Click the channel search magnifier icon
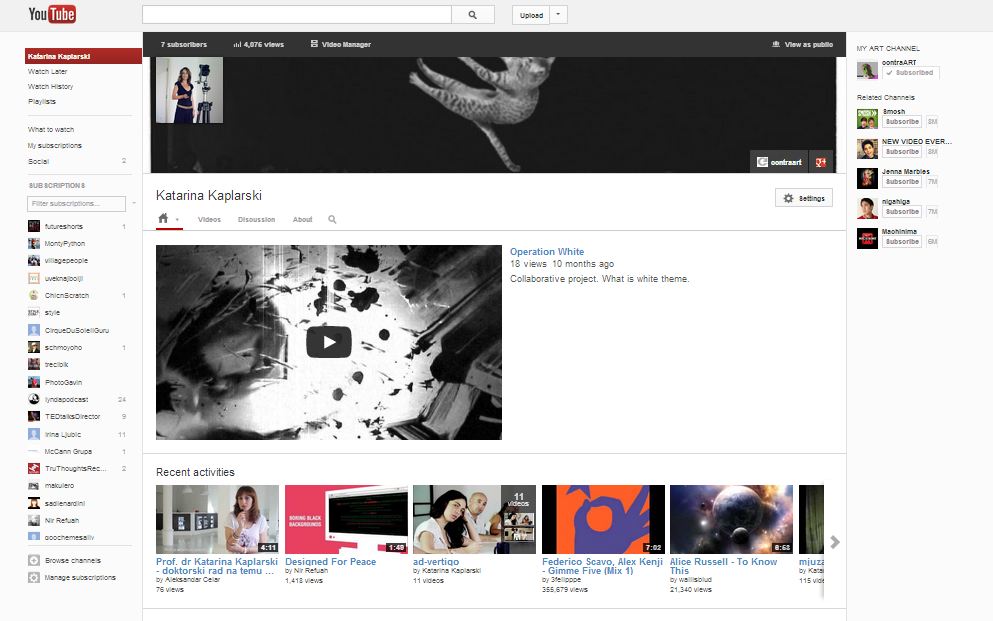 pyautogui.click(x=332, y=220)
